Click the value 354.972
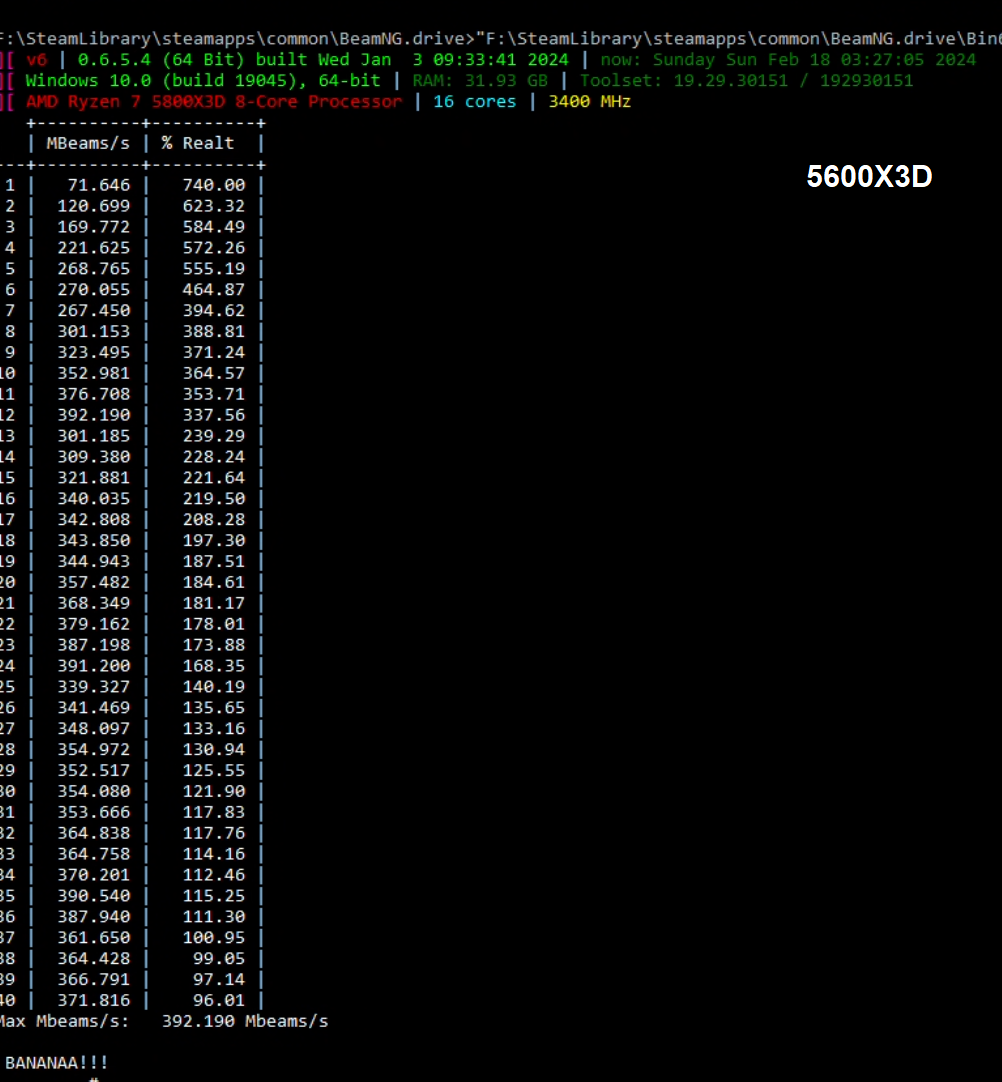The height and width of the screenshot is (1082, 1002). tap(93, 749)
